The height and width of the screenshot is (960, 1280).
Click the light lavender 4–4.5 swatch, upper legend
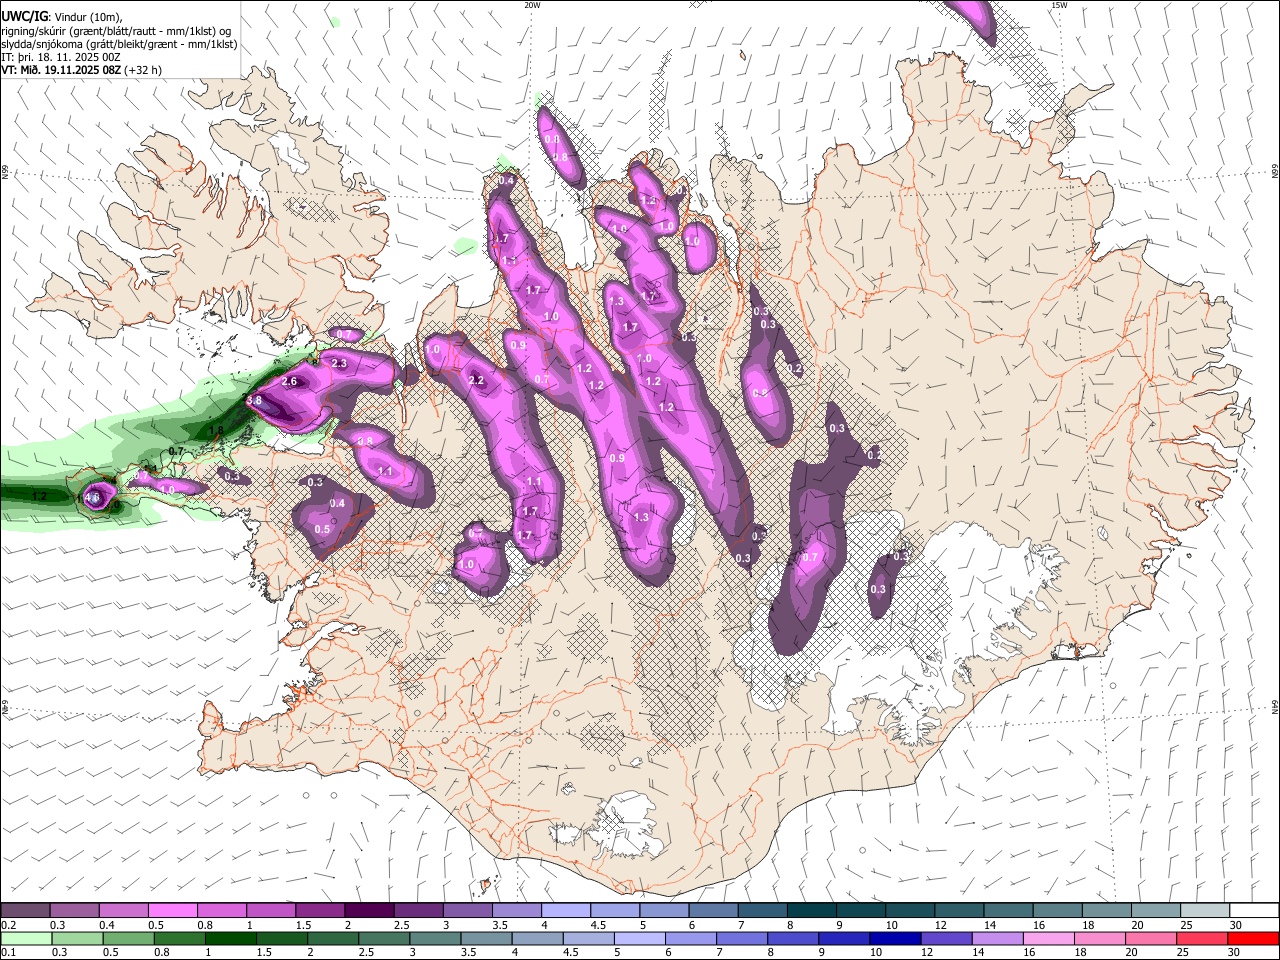tap(566, 910)
